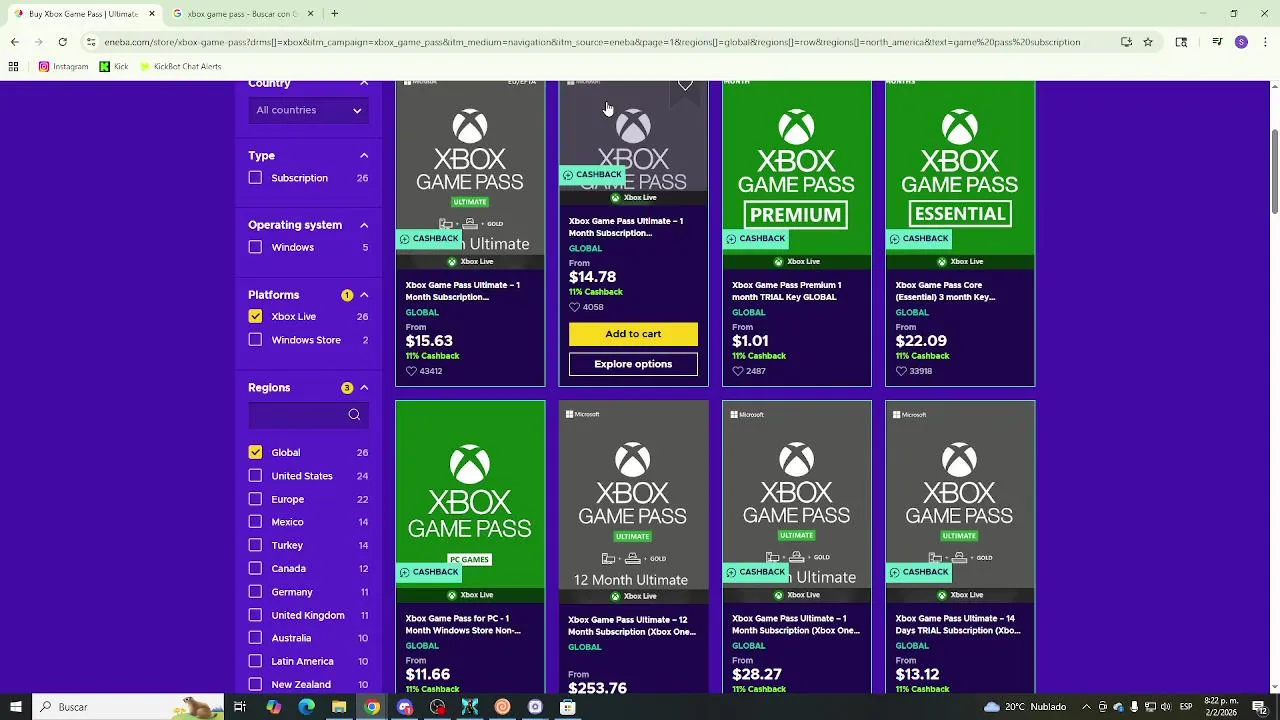Image resolution: width=1280 pixels, height=720 pixels.
Task: Click the magnifier icon in the Regions search
Action: point(354,415)
